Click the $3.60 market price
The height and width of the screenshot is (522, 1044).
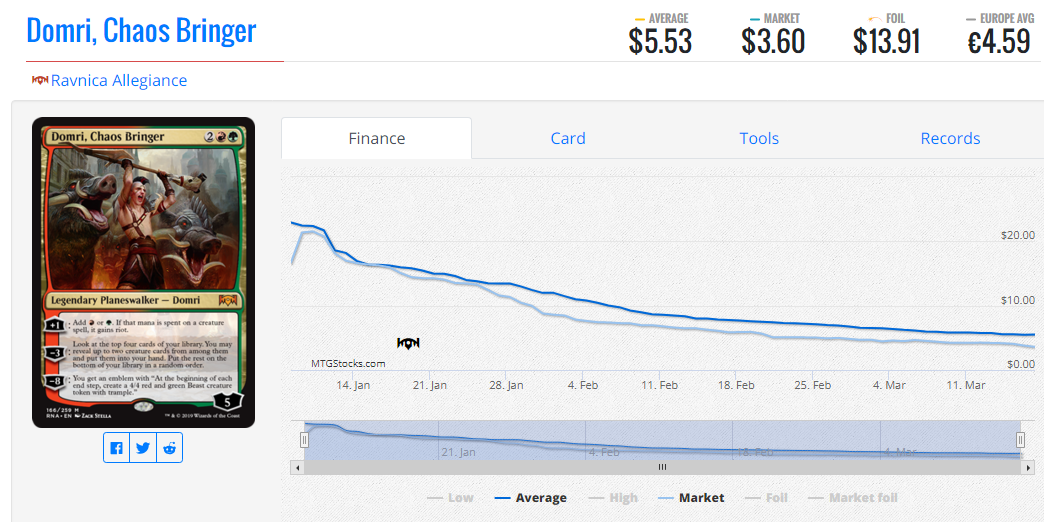click(773, 42)
